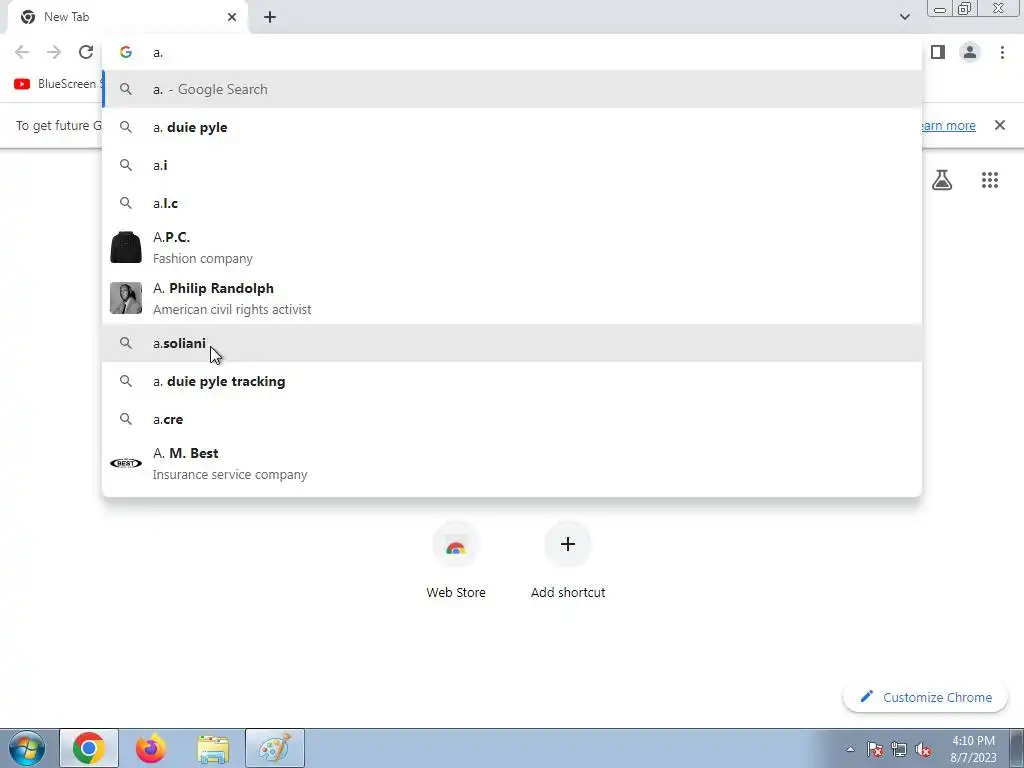The height and width of the screenshot is (768, 1024).
Task: Open the tab search chevron
Action: 904,17
